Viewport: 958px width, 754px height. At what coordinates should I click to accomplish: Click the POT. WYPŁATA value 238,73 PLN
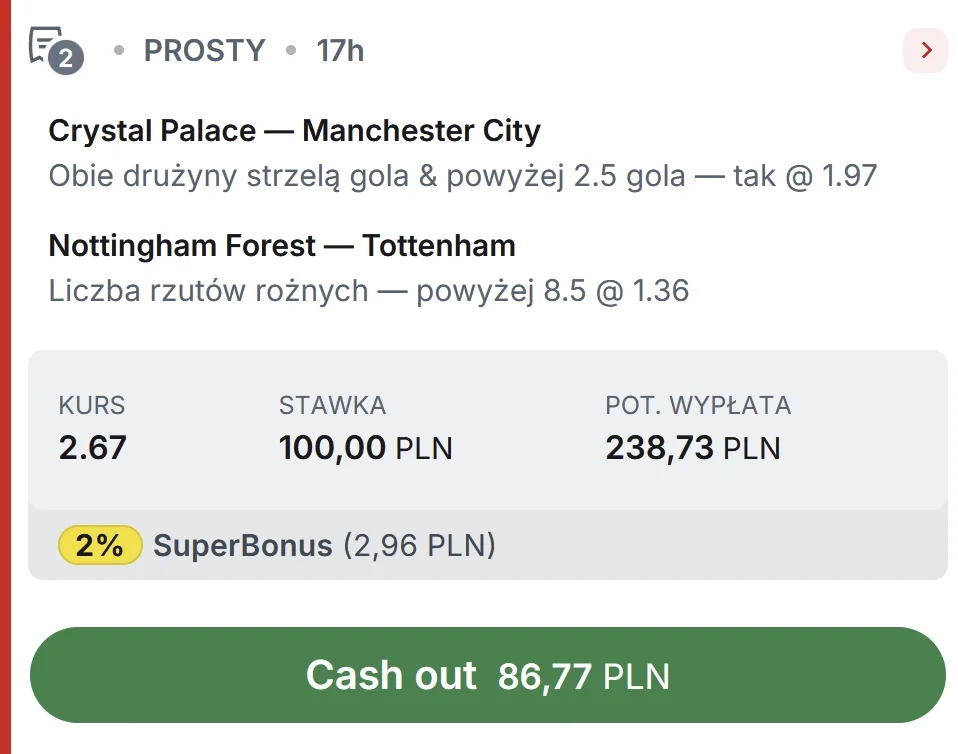click(693, 448)
